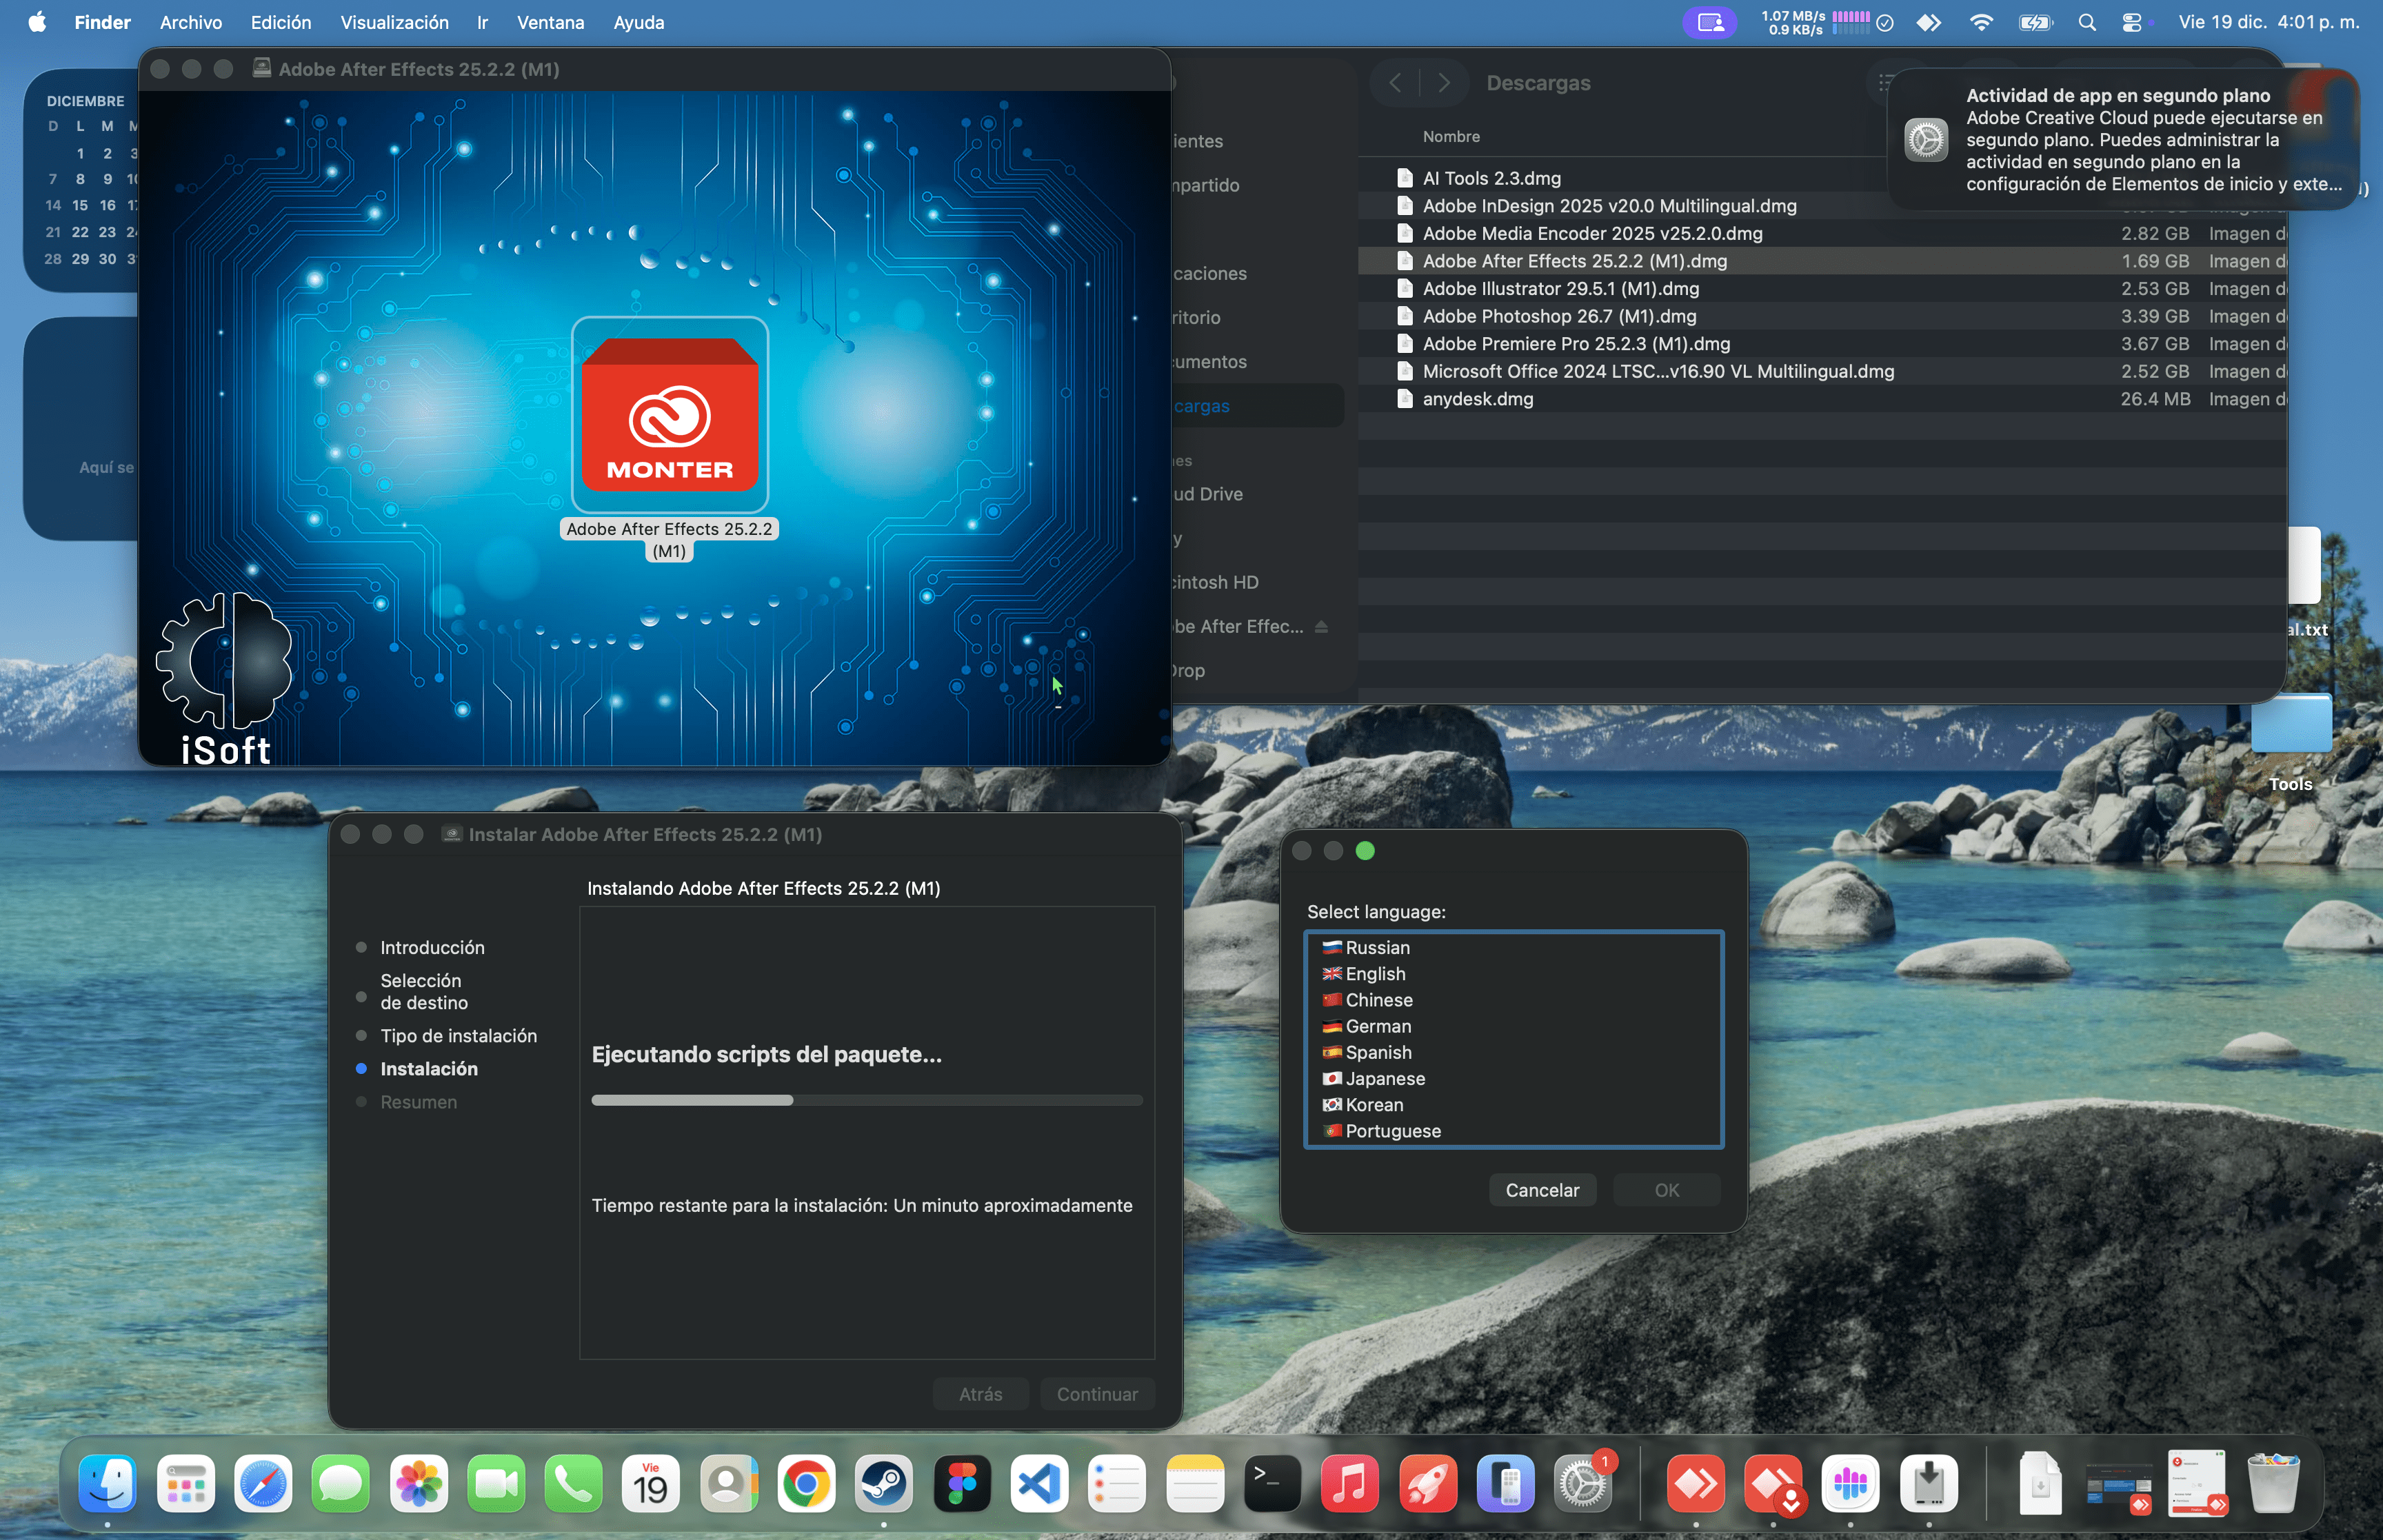This screenshot has height=1540, width=2383.
Task: Open the Ventana menu
Action: click(x=550, y=22)
